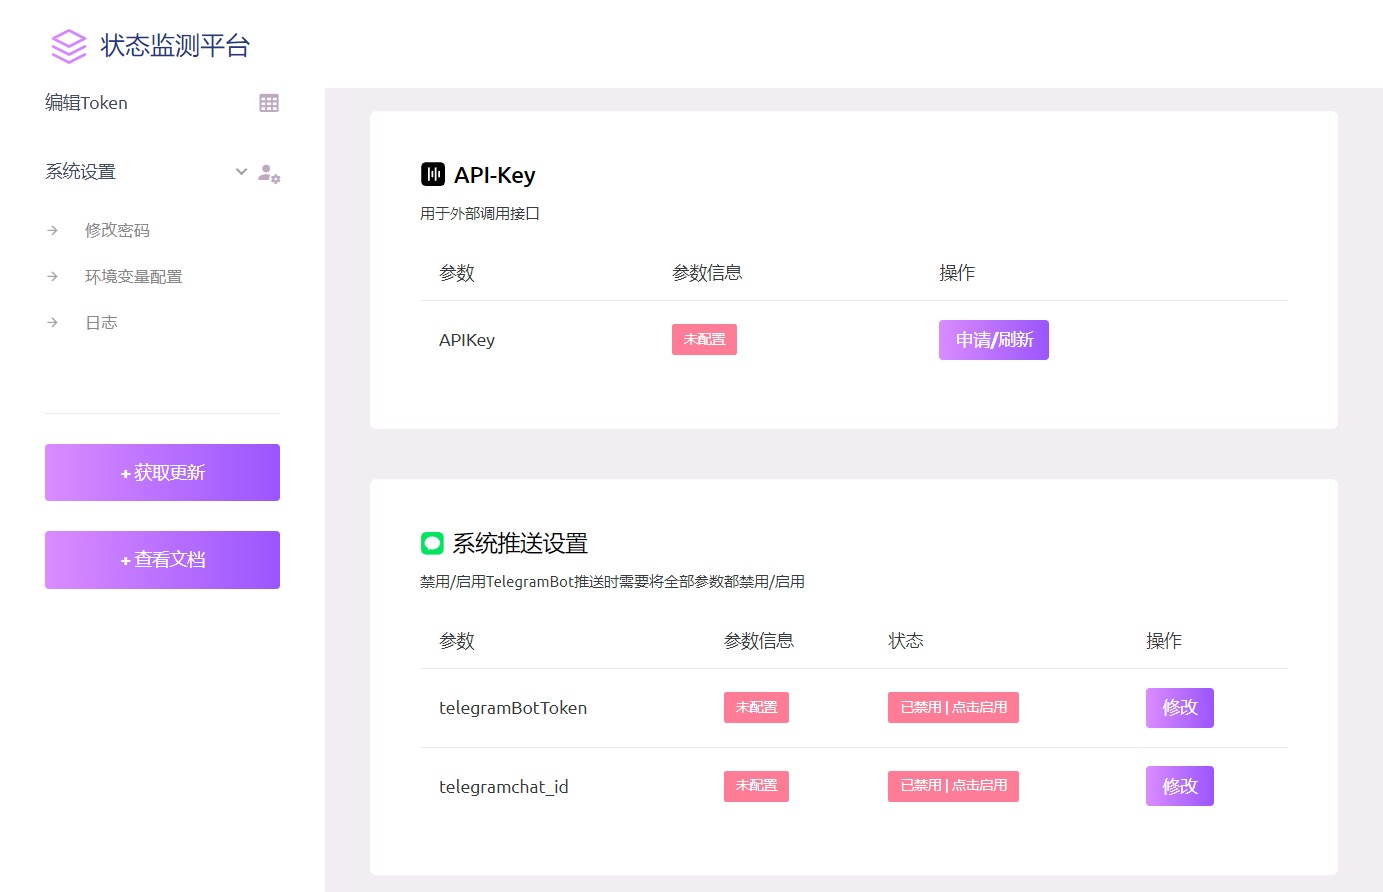
Task: Click the black API-Key badge icon
Action: [432, 173]
